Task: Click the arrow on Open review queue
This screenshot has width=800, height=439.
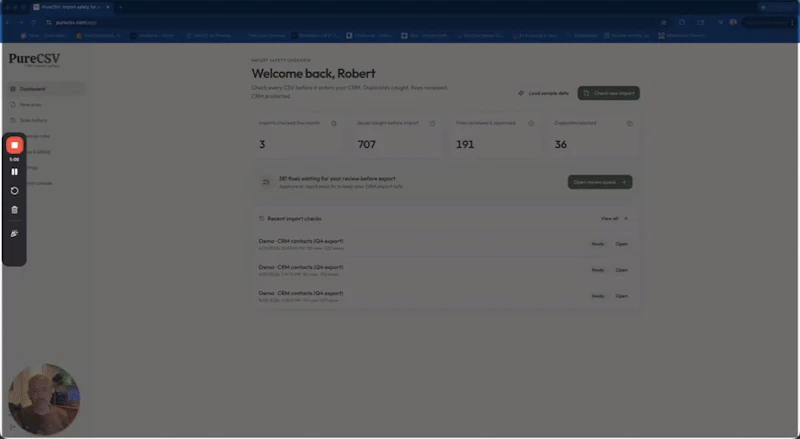Action: tap(624, 182)
